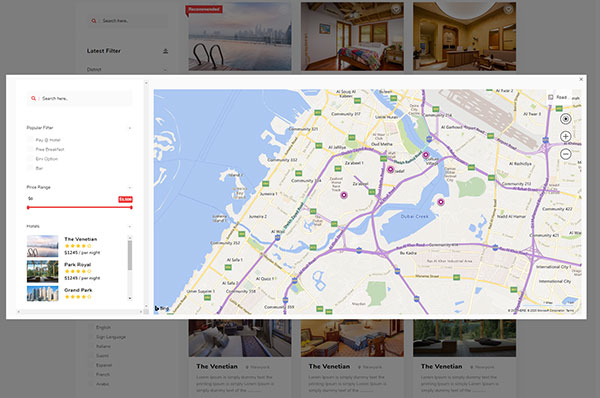Screen dimensions: 600x398
Task: Click the hotels list scroll-down arrow
Action: (x=130, y=298)
